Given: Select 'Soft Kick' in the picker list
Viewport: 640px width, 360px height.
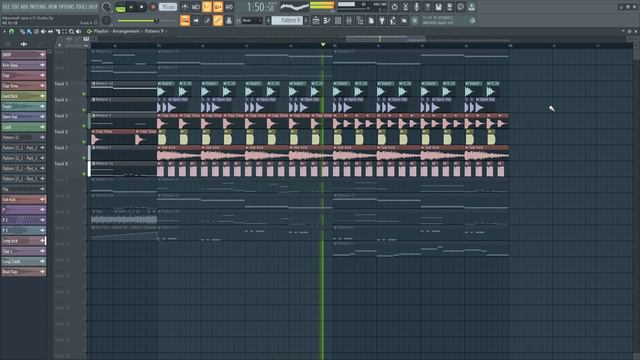Looking at the screenshot, I should click(x=24, y=200).
